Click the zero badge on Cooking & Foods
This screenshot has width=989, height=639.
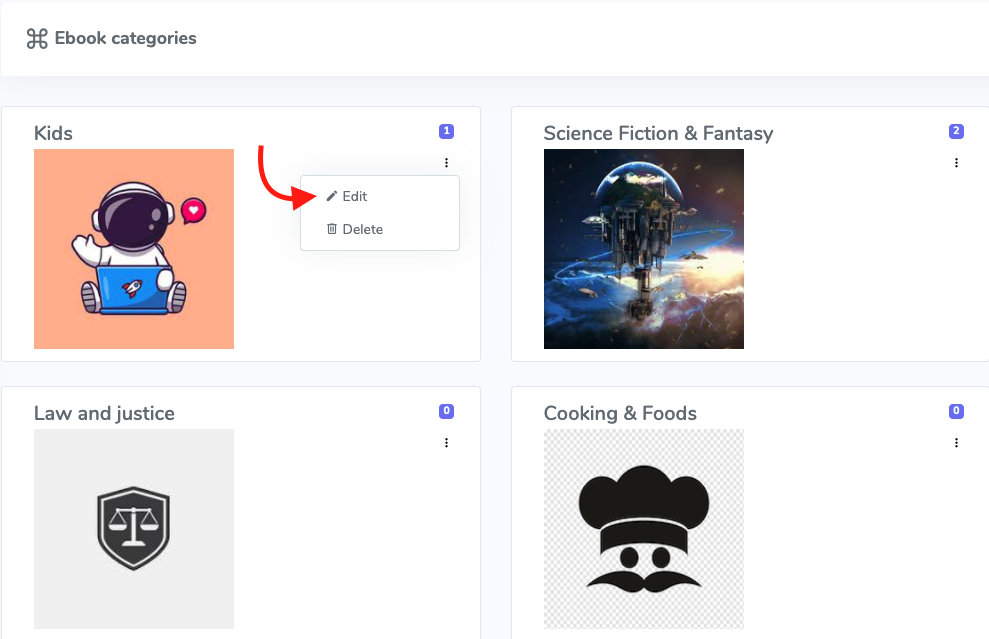(956, 411)
